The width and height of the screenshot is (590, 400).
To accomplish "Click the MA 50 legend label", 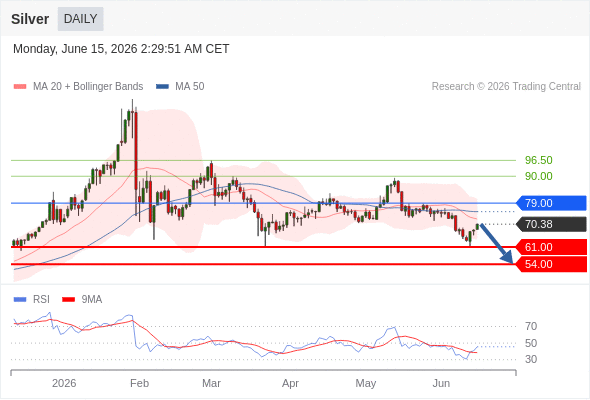I will (190, 87).
